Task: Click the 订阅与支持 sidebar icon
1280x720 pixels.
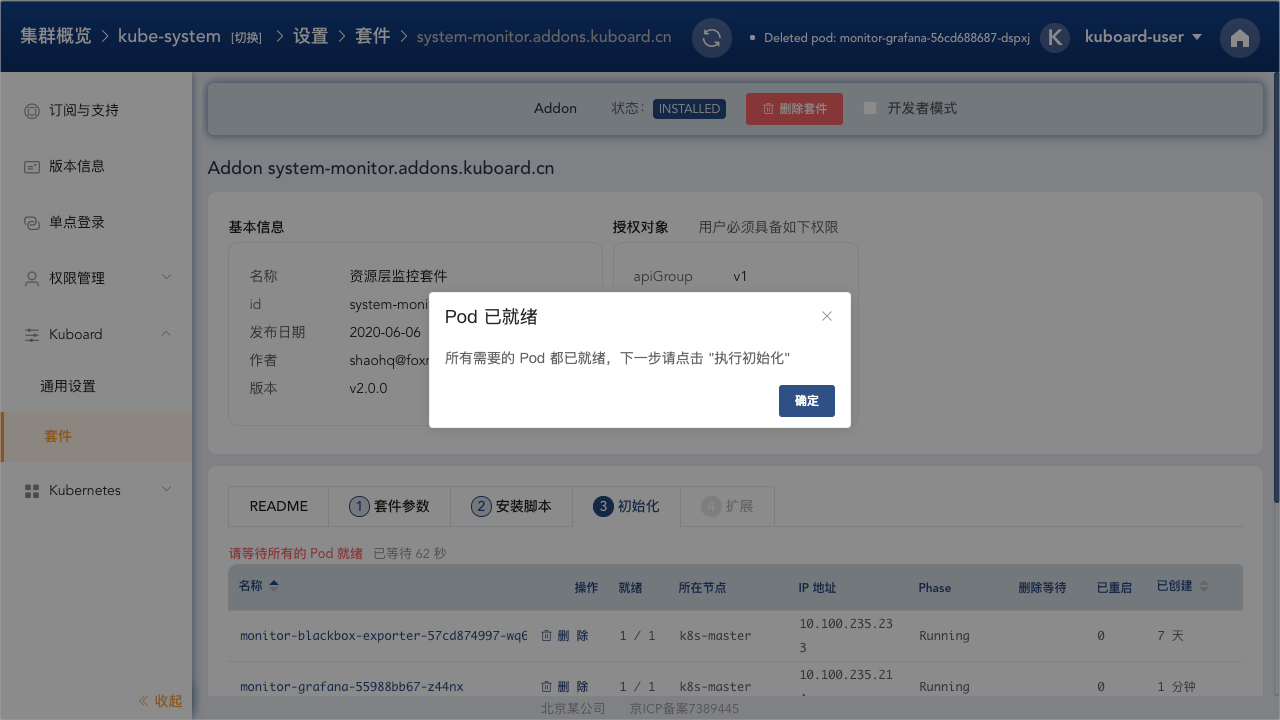Action: click(x=32, y=111)
